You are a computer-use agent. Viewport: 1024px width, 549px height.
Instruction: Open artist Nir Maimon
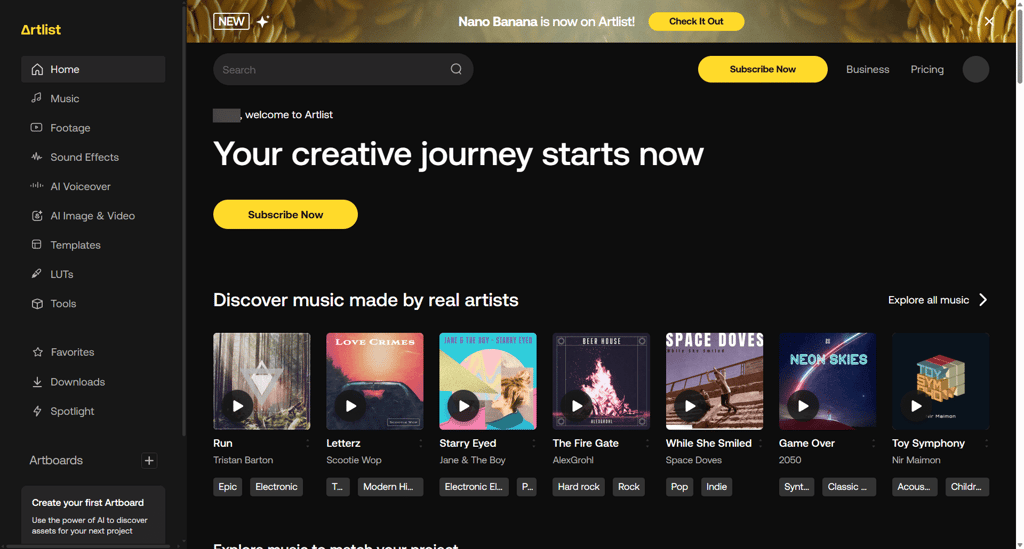(x=916, y=460)
